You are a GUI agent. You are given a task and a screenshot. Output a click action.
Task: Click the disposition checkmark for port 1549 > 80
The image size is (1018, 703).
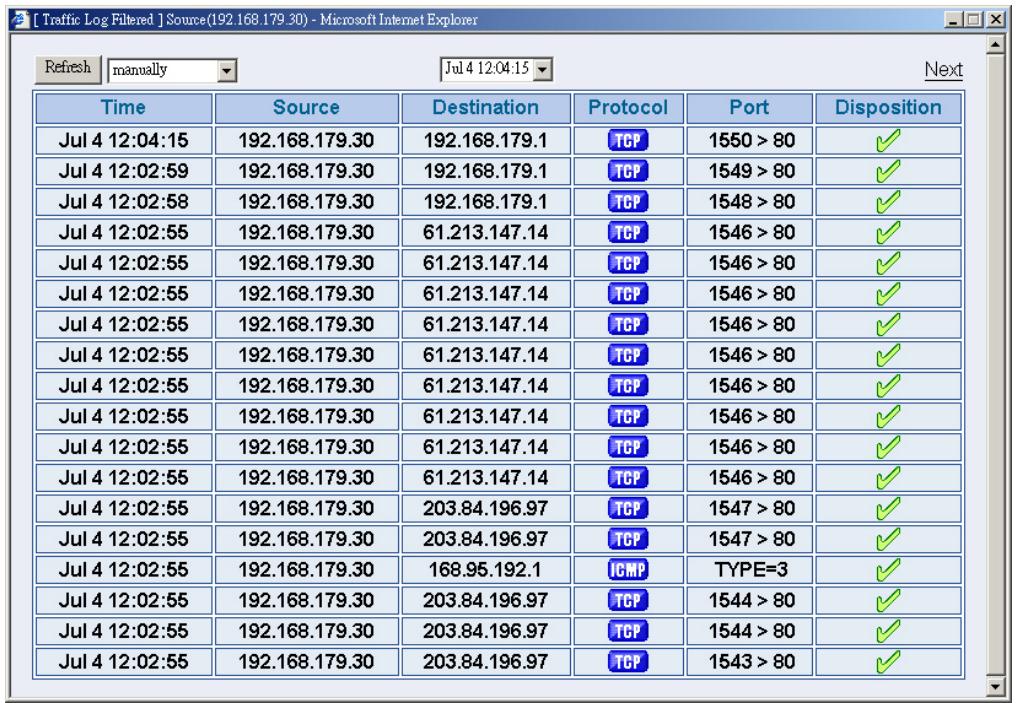click(x=888, y=171)
